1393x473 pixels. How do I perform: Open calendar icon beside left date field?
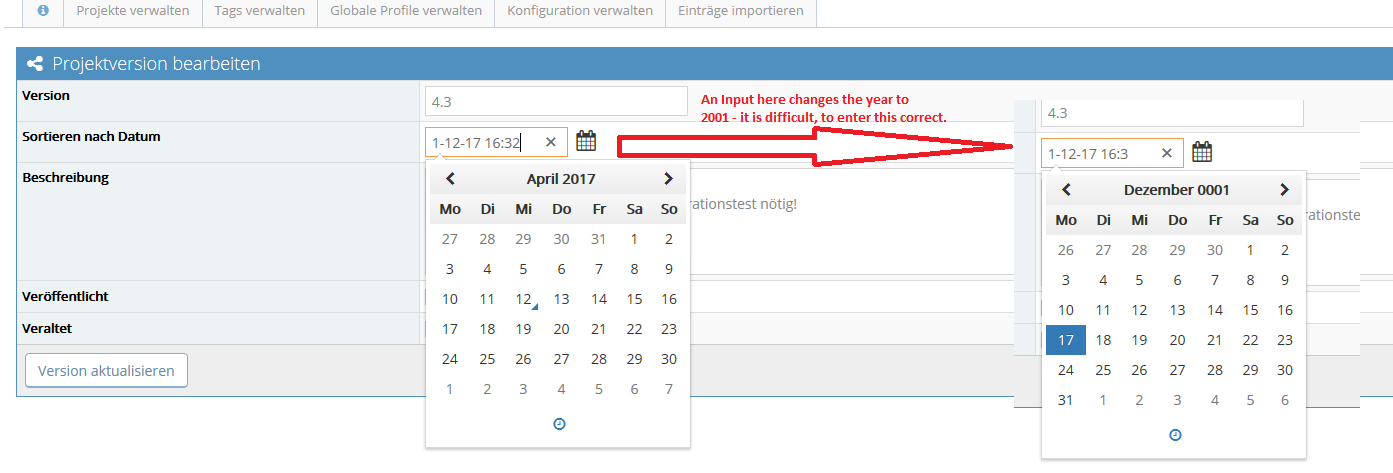coord(586,142)
